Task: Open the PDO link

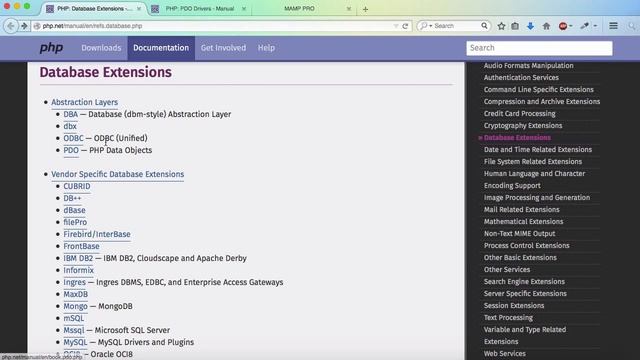Action: 71,150
